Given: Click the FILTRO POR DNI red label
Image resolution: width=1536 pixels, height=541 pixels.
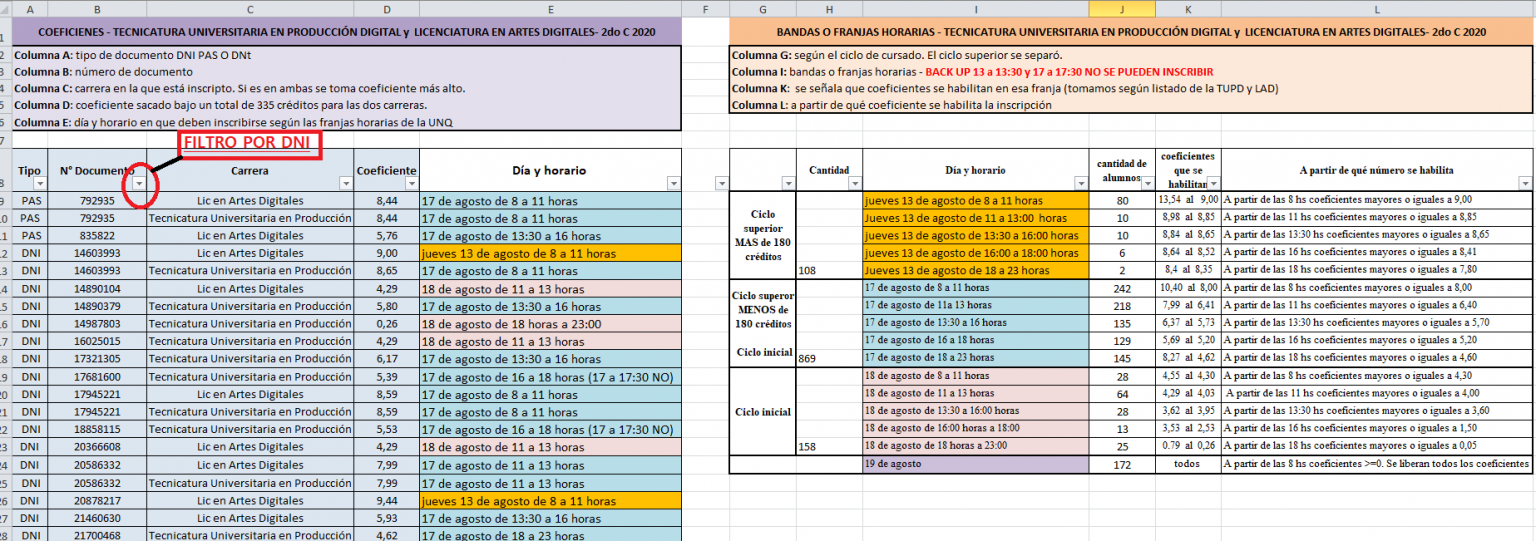Looking at the screenshot, I should 250,143.
